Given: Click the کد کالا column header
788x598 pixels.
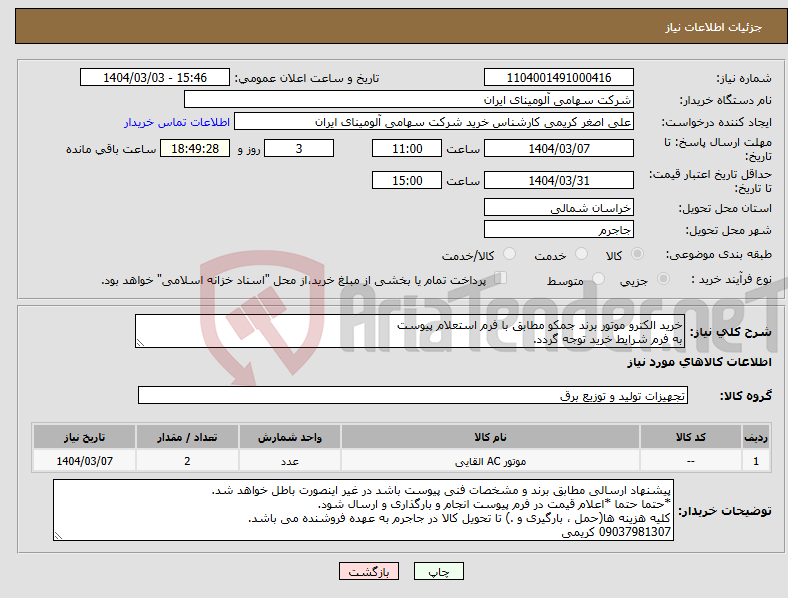Looking at the screenshot, I should (x=691, y=437).
